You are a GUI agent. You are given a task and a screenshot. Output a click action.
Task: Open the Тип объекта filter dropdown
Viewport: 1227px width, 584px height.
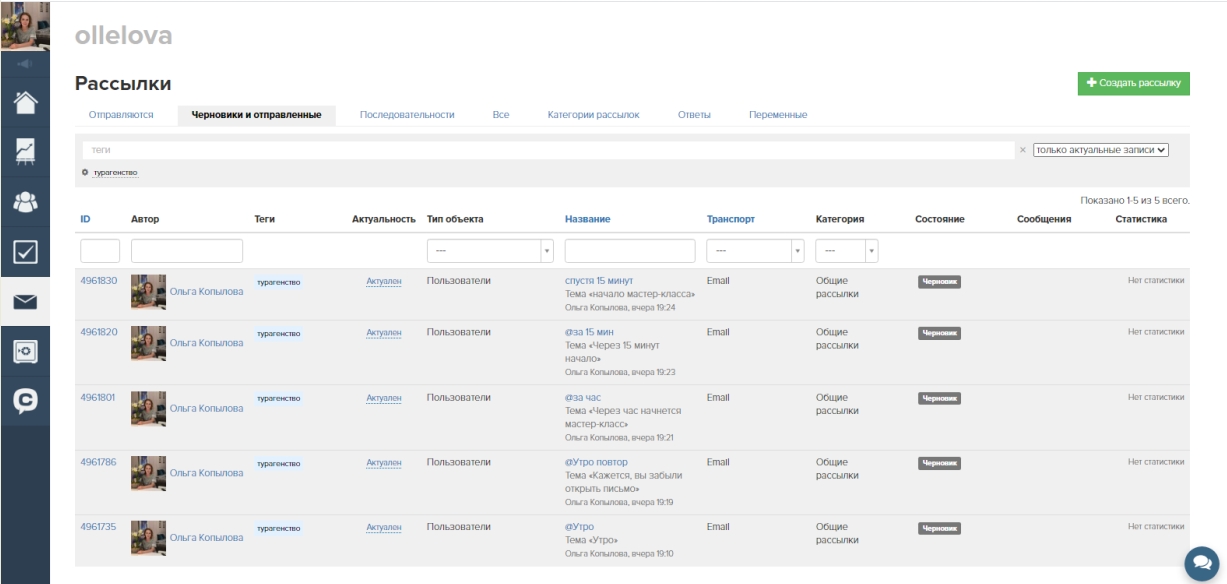(x=490, y=251)
